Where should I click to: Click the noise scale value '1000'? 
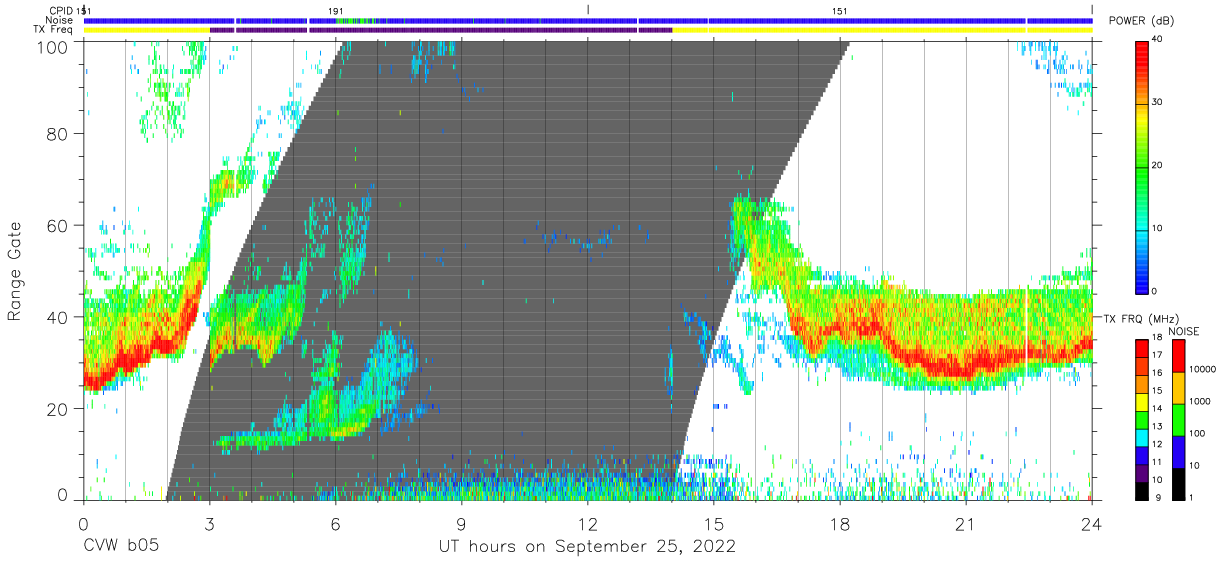(x=1199, y=402)
